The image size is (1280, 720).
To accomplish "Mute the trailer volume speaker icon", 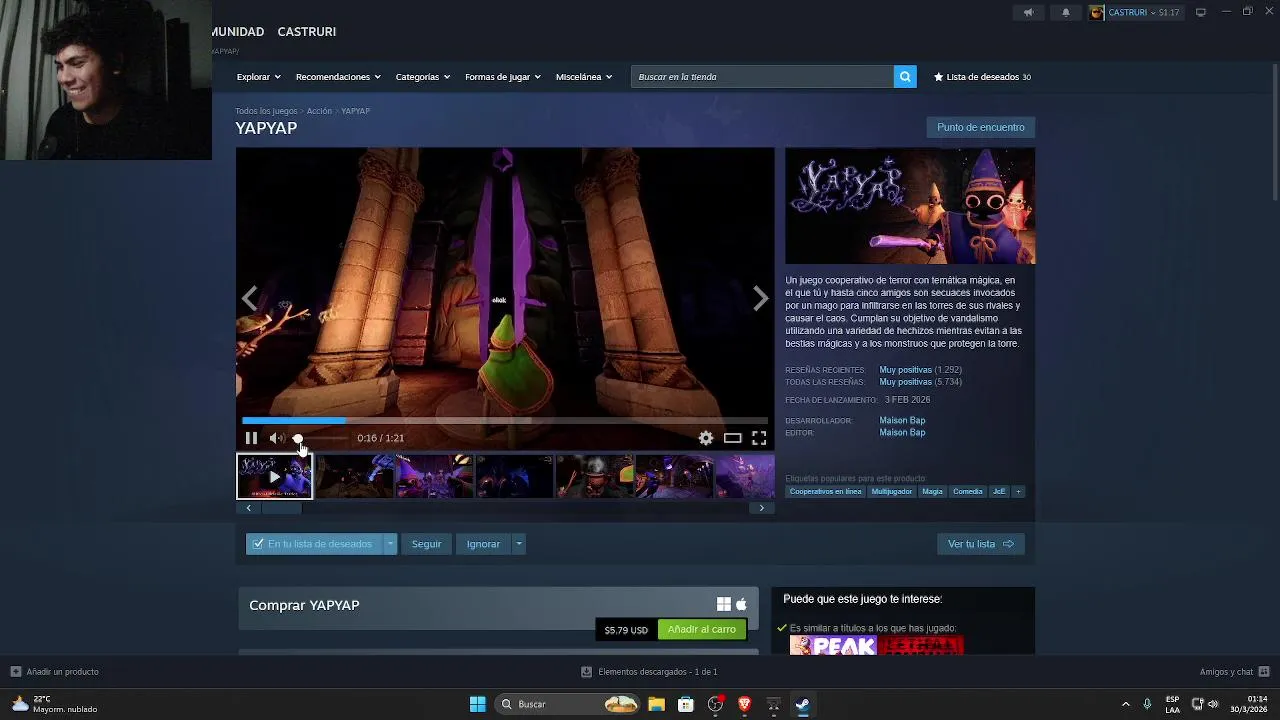I will click(276, 438).
